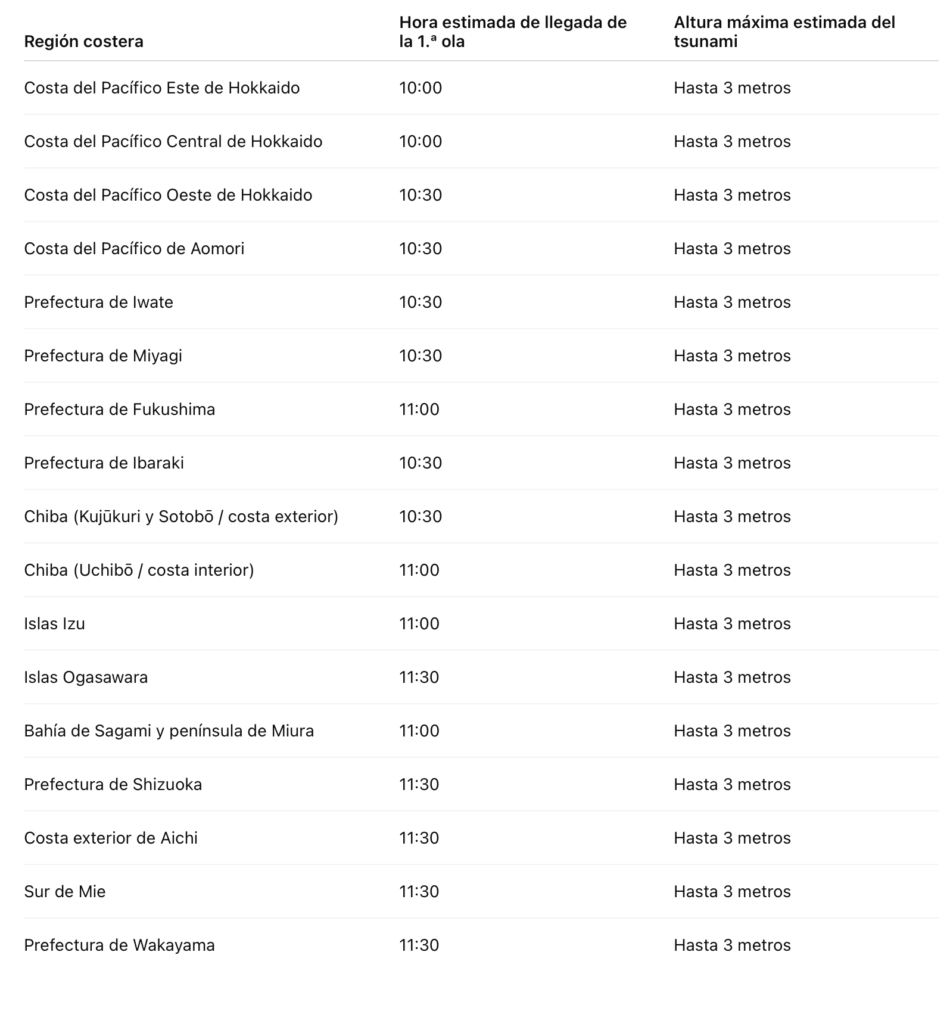Click the "Altura máxima estimada del tsunami" header
This screenshot has width=950, height=1024.
point(784,31)
